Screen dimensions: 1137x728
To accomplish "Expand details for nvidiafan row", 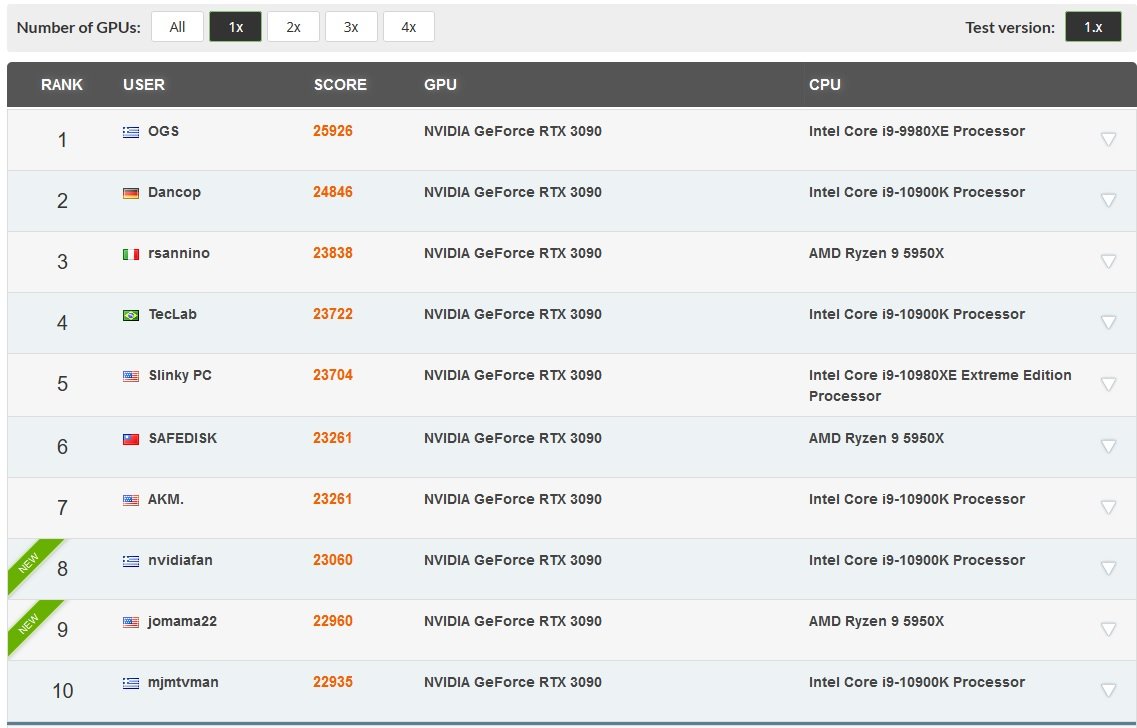I will [x=1108, y=568].
